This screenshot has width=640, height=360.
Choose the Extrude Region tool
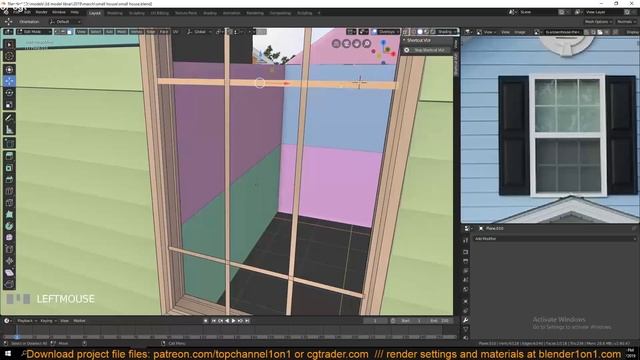click(x=9, y=156)
